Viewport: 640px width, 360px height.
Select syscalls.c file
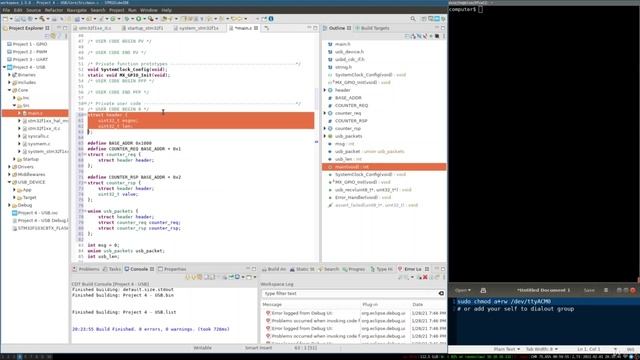coord(38,136)
